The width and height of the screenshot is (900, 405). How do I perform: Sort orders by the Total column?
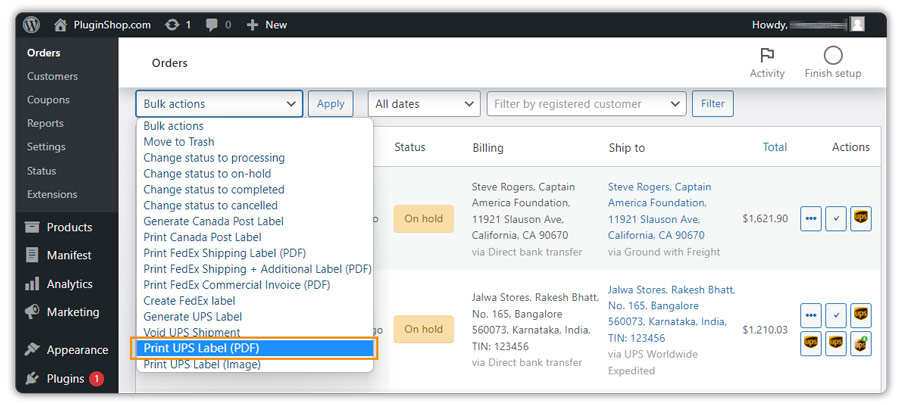point(774,147)
